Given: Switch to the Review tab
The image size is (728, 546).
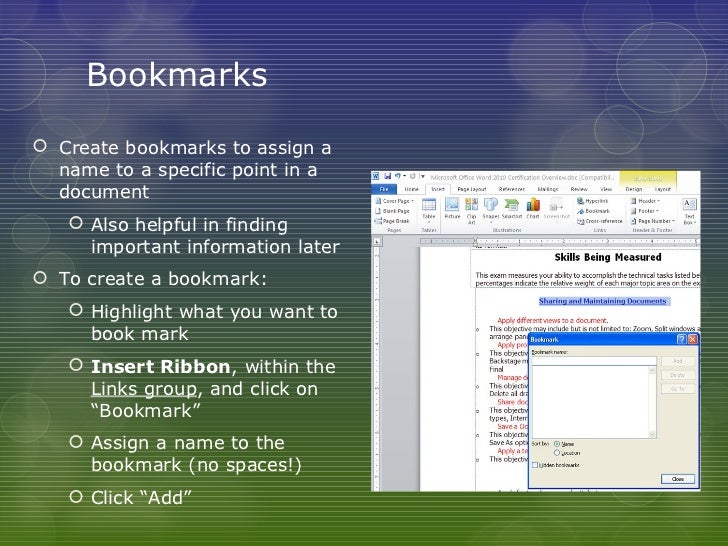Looking at the screenshot, I should tap(578, 189).
